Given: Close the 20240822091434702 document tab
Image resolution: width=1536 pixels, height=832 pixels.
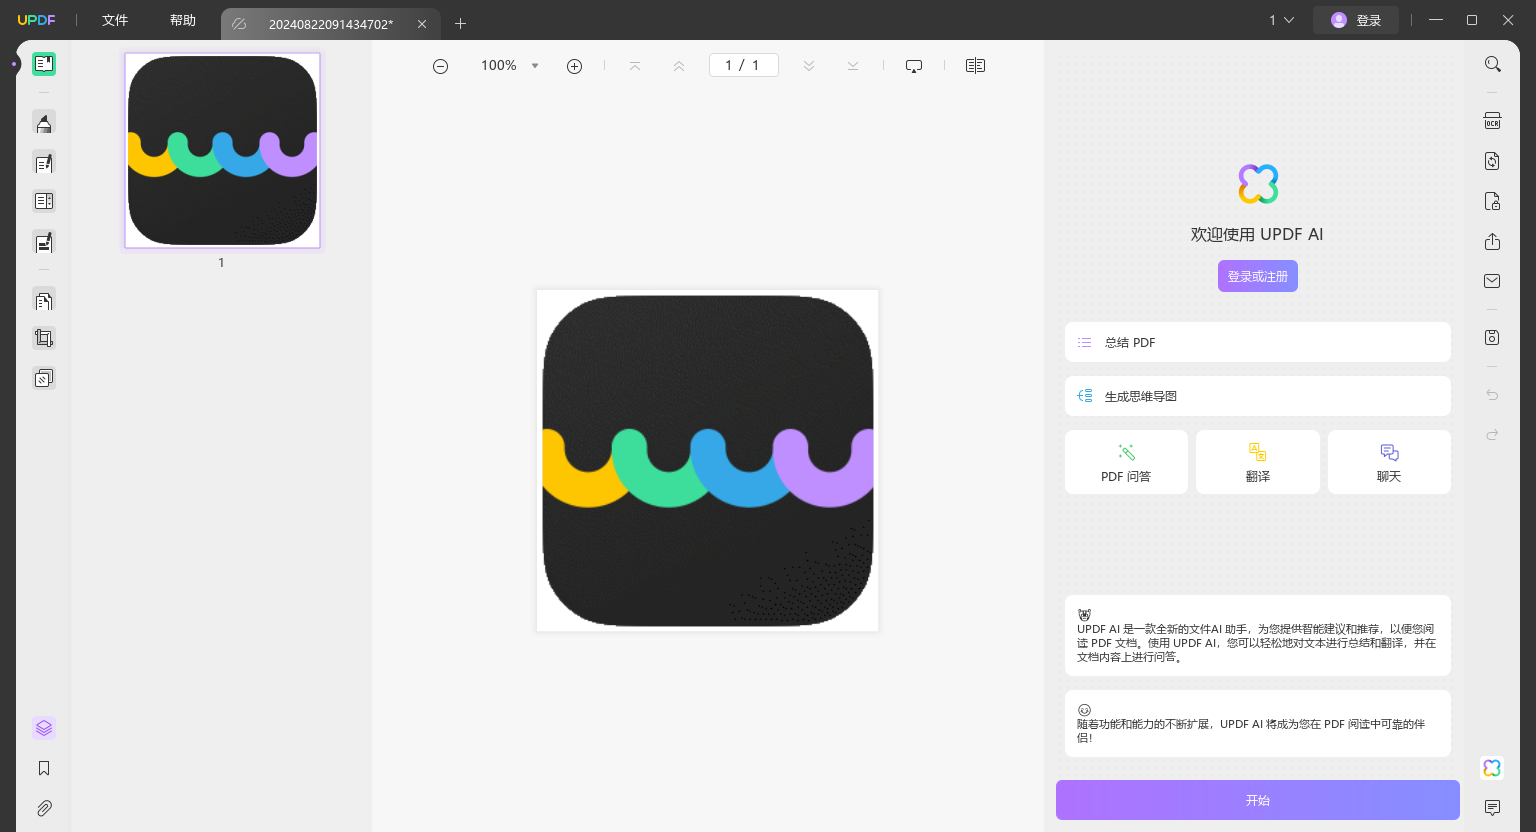Looking at the screenshot, I should pyautogui.click(x=422, y=24).
